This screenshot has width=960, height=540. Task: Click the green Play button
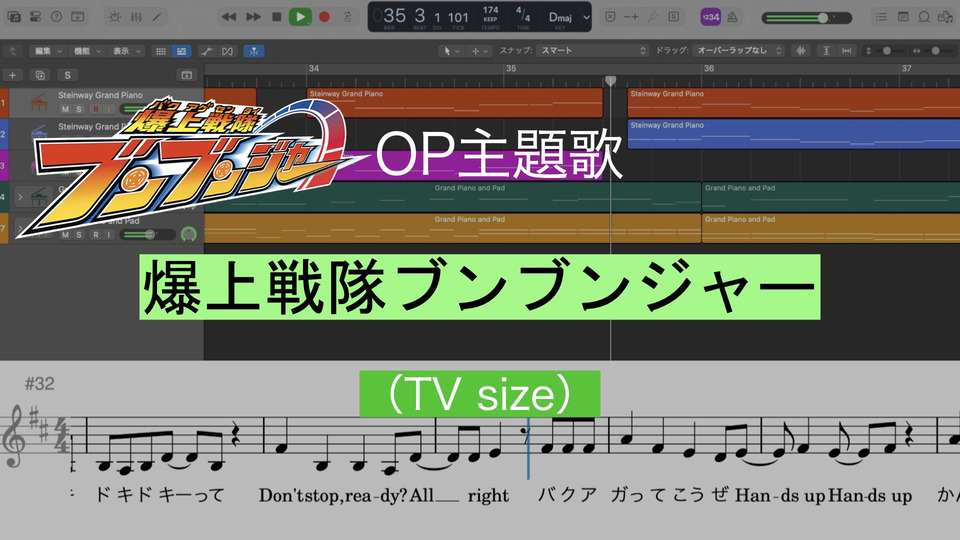(300, 17)
